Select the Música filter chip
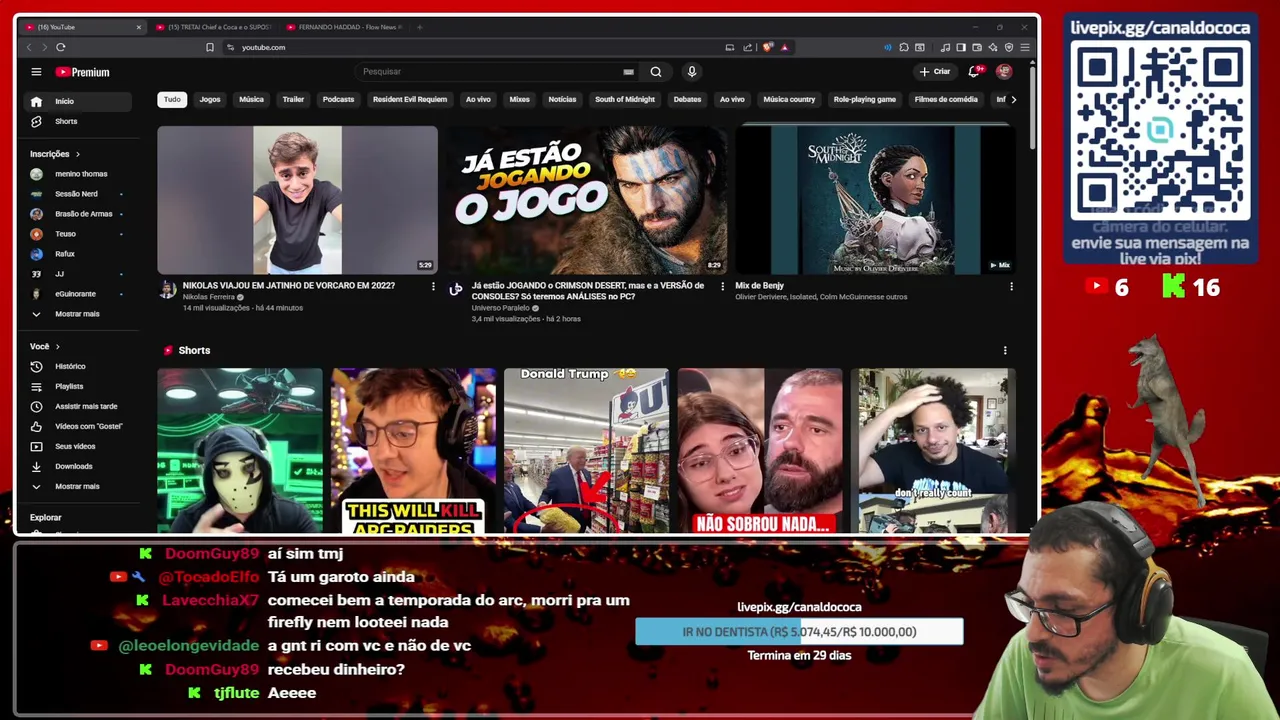Screen dimensions: 1280x720 pos(251,99)
